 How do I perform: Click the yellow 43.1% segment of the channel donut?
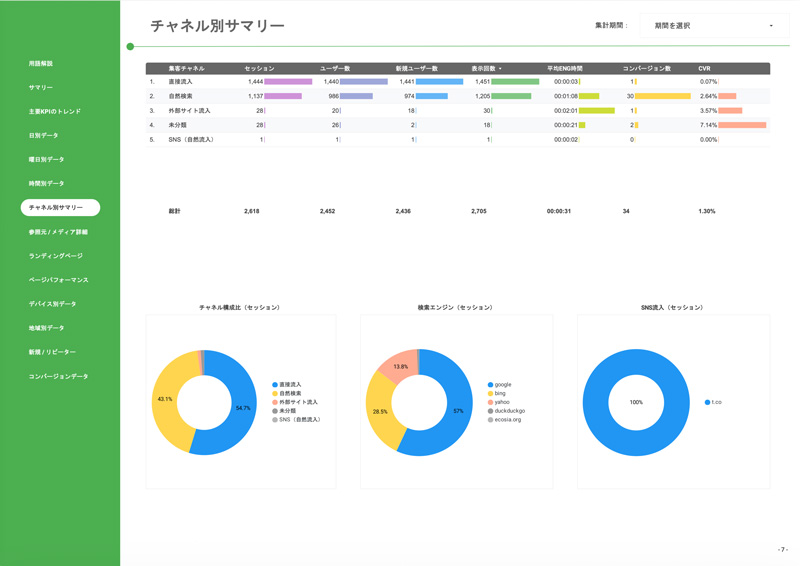(169, 400)
